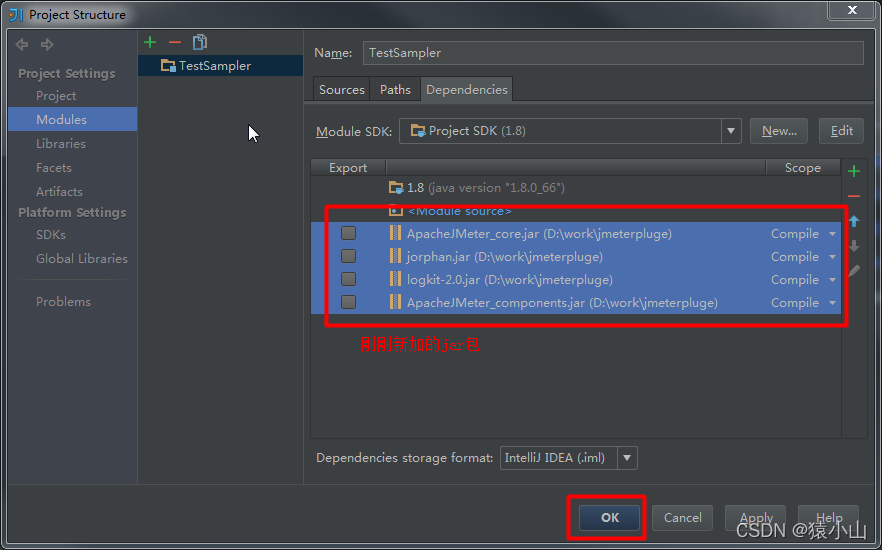Screen dimensions: 882x550
Task: Toggle Export for ApacheJMeter_components.jar
Action: [349, 303]
